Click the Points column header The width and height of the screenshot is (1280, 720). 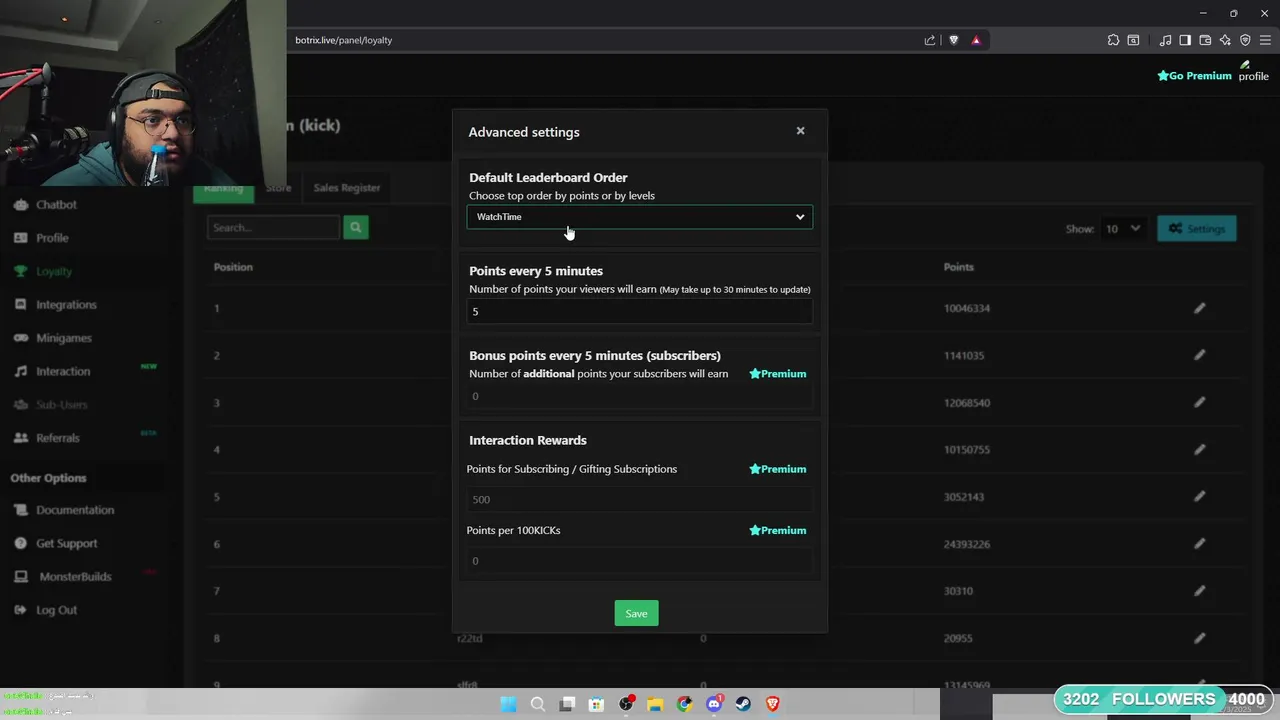click(958, 267)
